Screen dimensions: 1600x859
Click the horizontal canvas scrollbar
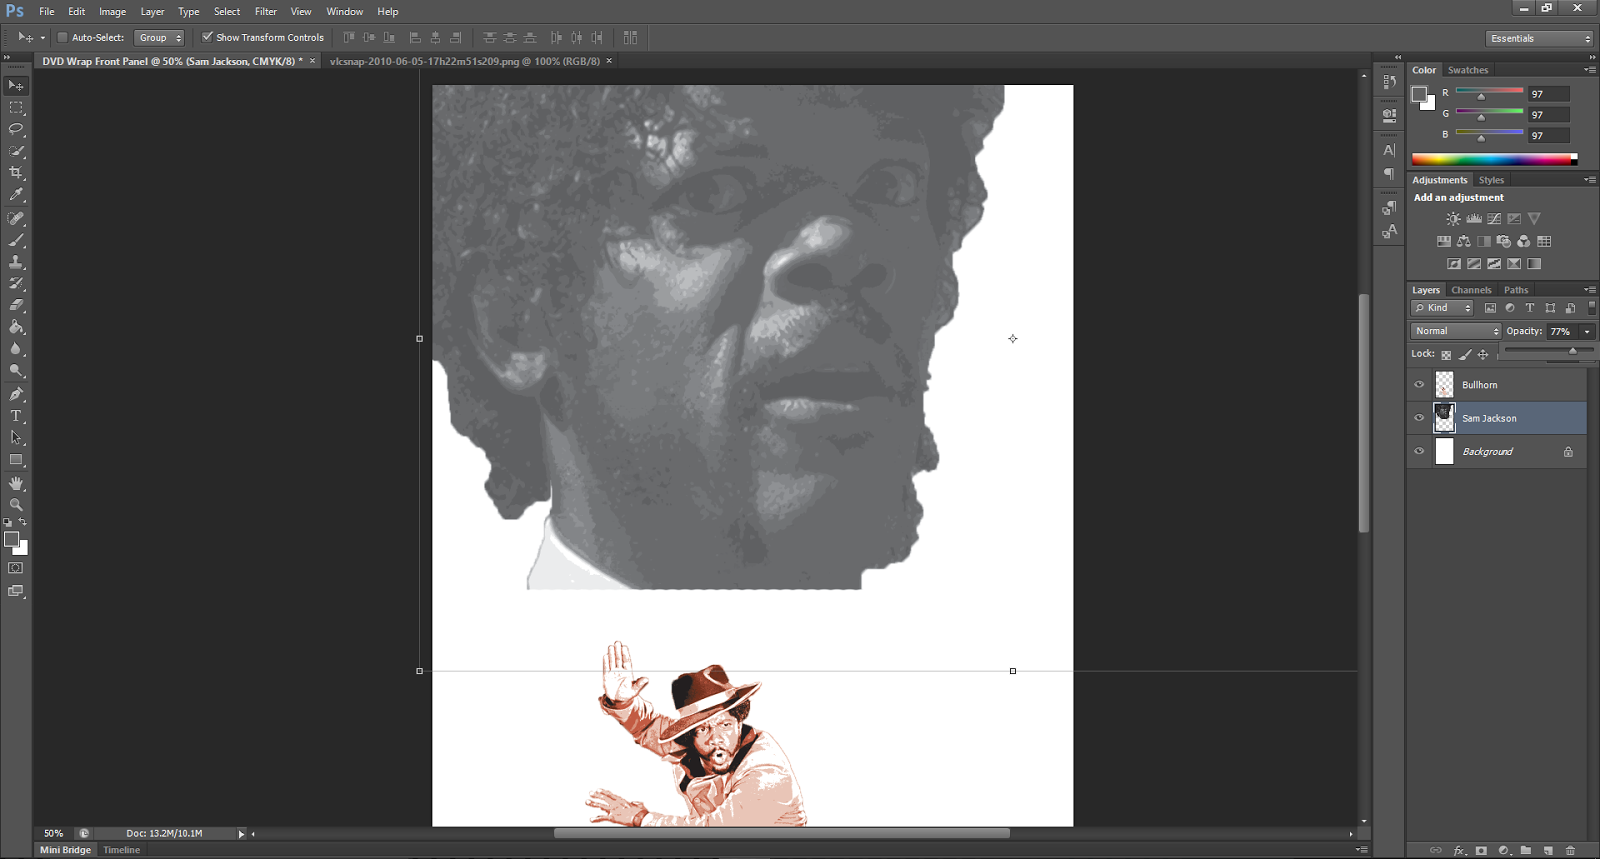(781, 833)
